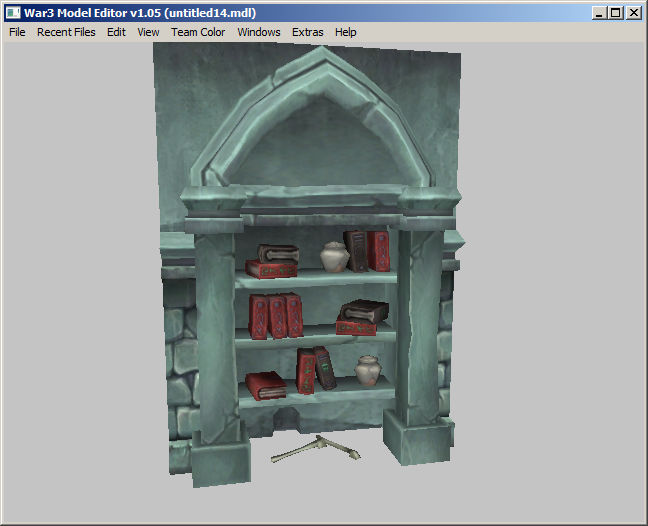
Task: Open the View menu
Action: point(148,32)
